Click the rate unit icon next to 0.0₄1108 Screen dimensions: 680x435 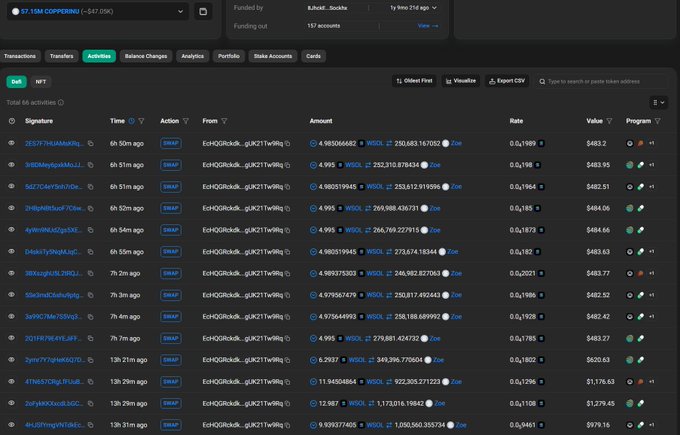tap(541, 403)
